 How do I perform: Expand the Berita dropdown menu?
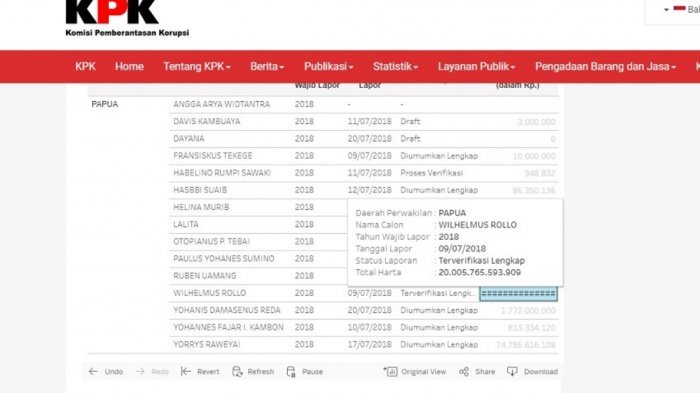pyautogui.click(x=267, y=67)
